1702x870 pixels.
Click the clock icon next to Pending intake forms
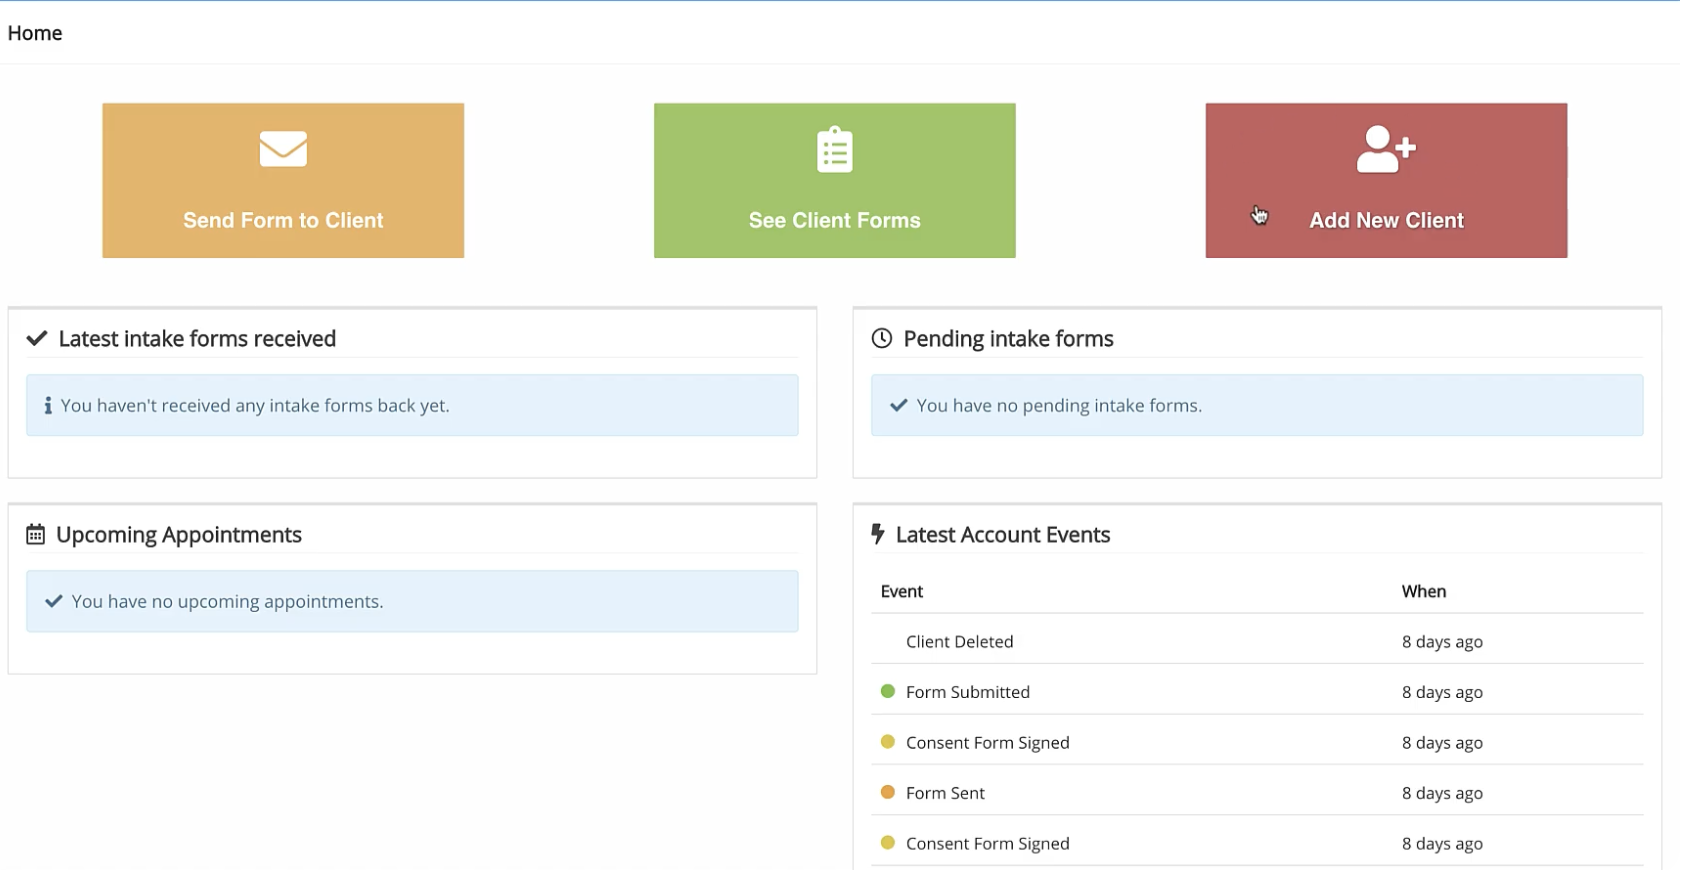pos(881,338)
